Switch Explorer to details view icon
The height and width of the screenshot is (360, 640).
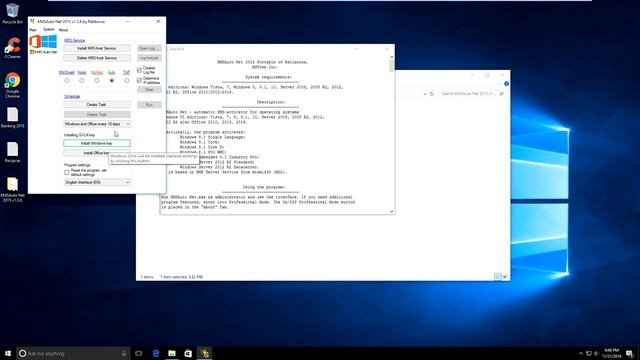point(498,276)
